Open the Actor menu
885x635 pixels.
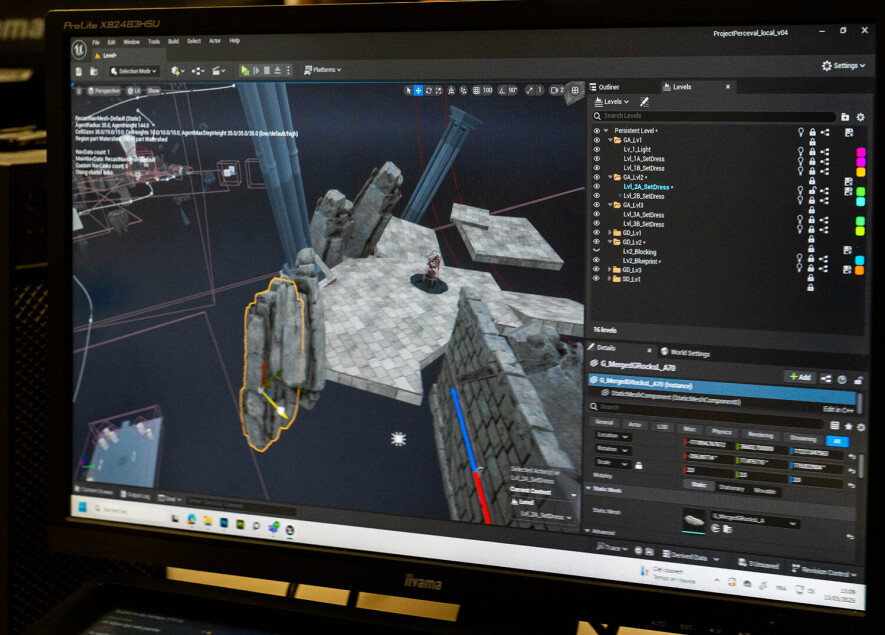(x=215, y=41)
